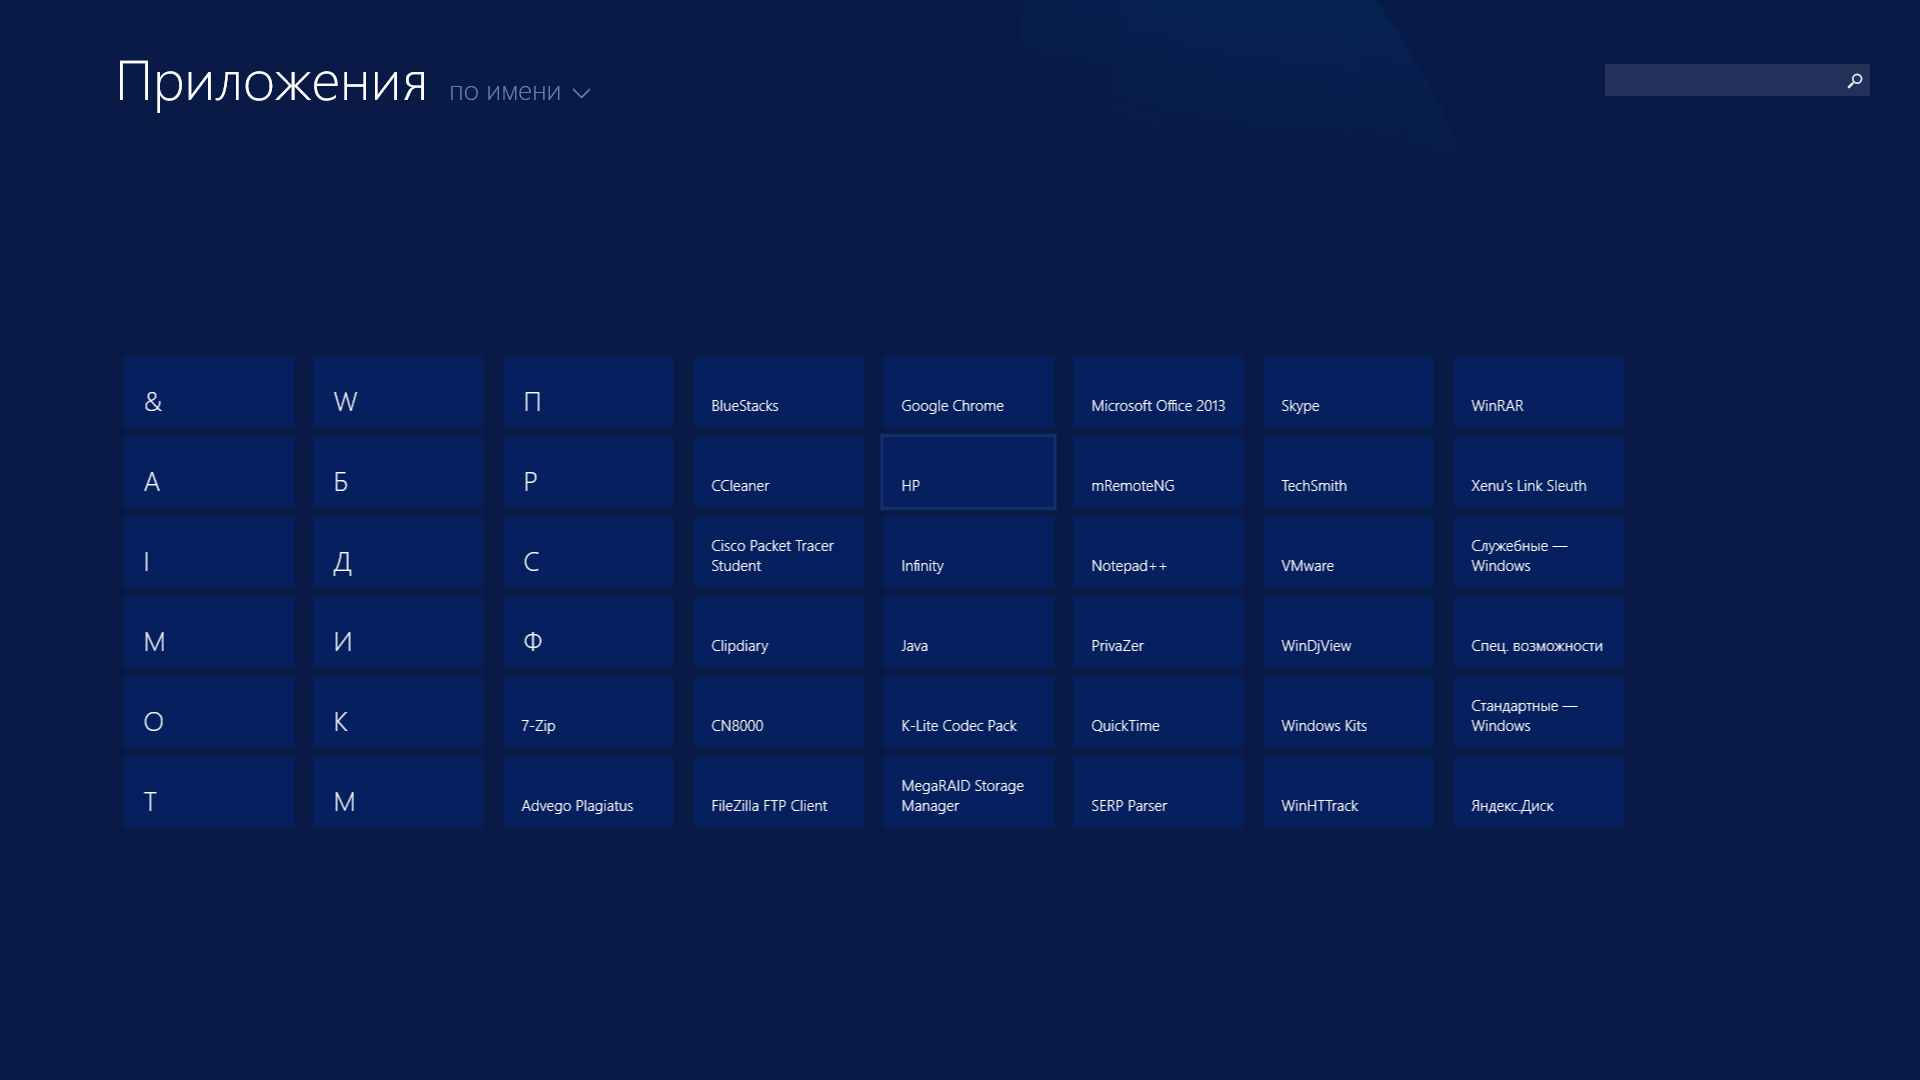Open the VMware tile
The height and width of the screenshot is (1080, 1920).
(x=1348, y=552)
